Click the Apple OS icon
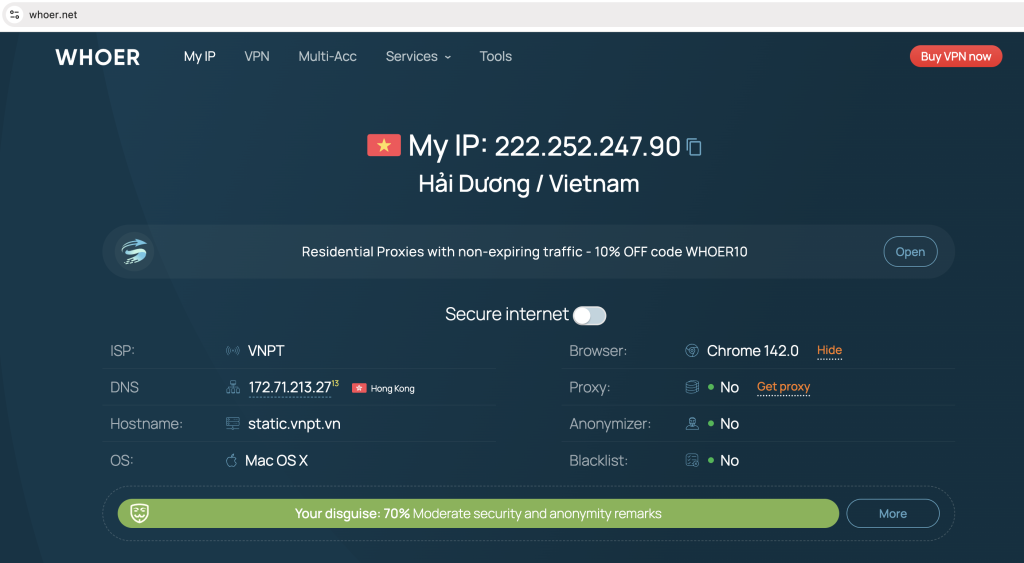The image size is (1024, 563). (232, 461)
